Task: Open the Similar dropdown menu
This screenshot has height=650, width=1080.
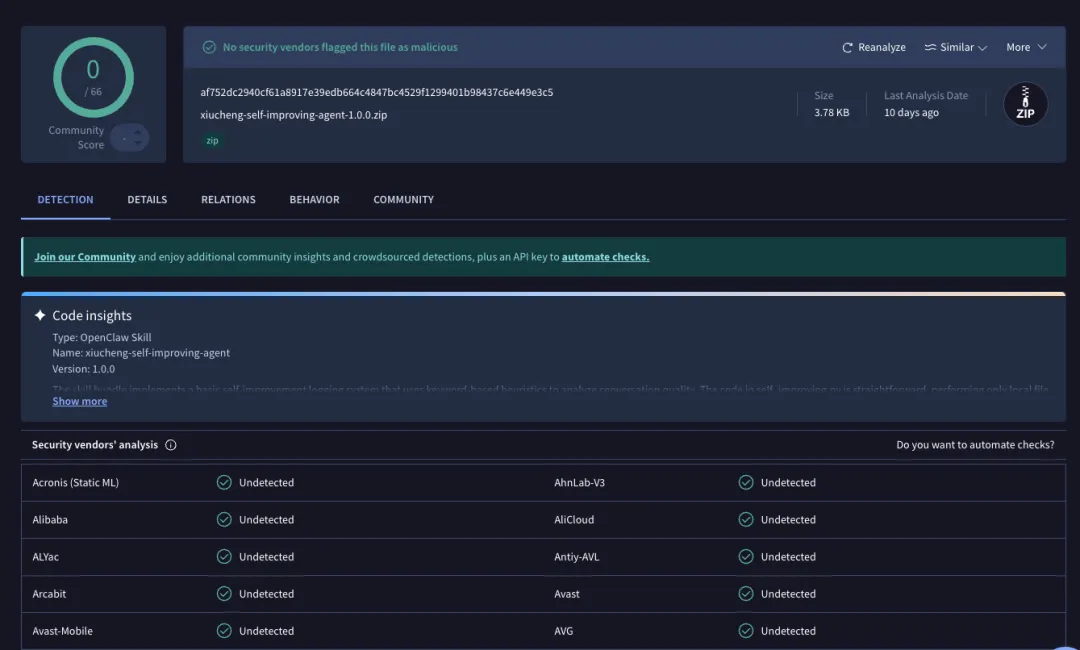Action: coord(956,48)
